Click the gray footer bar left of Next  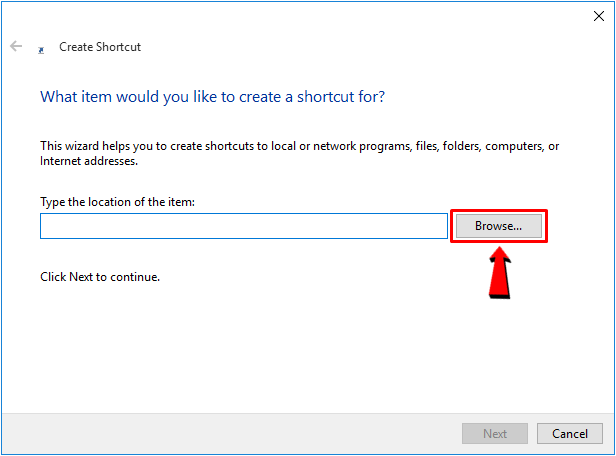pyautogui.click(x=230, y=434)
